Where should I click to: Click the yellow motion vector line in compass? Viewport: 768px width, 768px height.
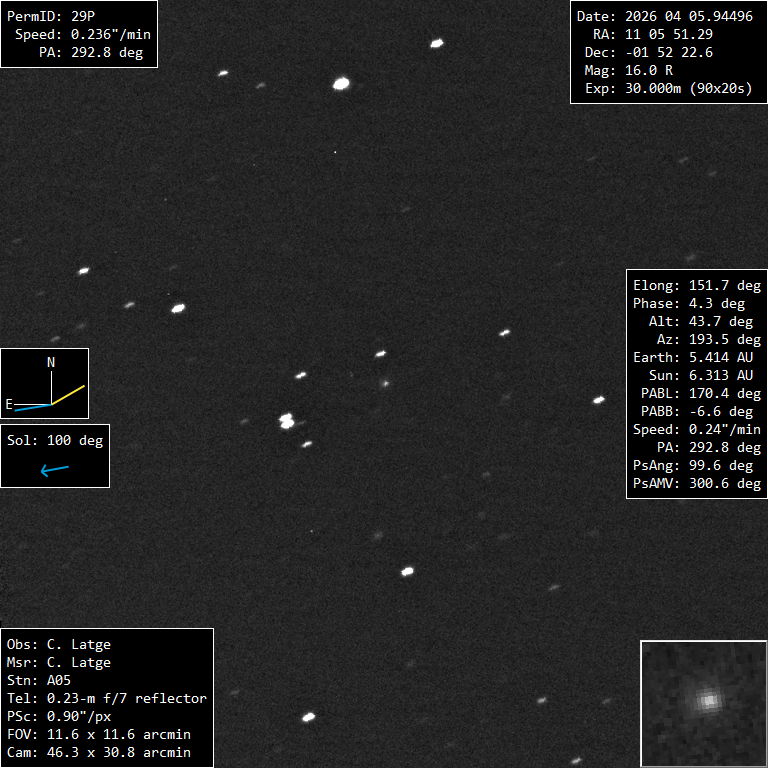point(68,394)
